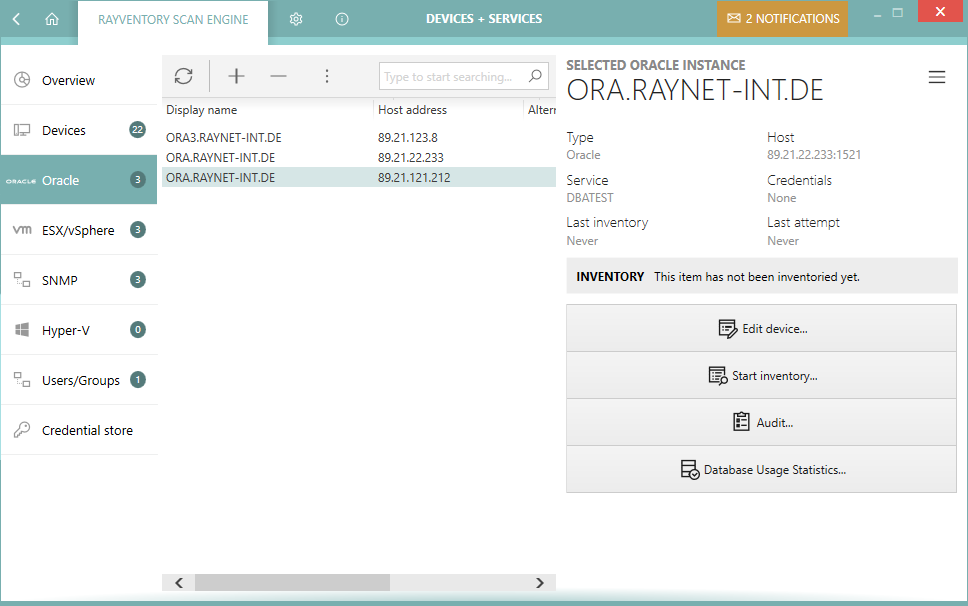Image resolution: width=968 pixels, height=606 pixels.
Task: Click the info circle icon
Action: (342, 19)
